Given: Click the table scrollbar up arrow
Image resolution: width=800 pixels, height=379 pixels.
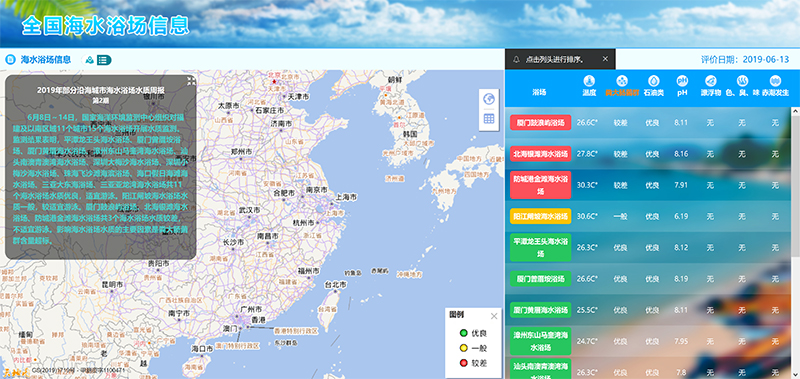Looking at the screenshot, I should click(795, 112).
